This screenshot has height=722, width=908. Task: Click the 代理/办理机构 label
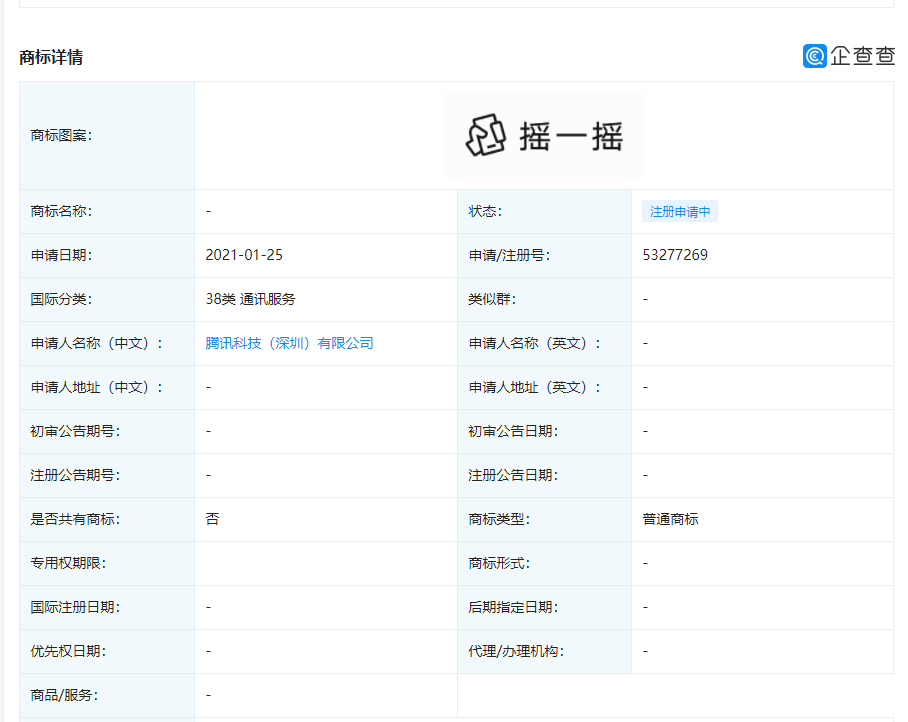tap(516, 651)
